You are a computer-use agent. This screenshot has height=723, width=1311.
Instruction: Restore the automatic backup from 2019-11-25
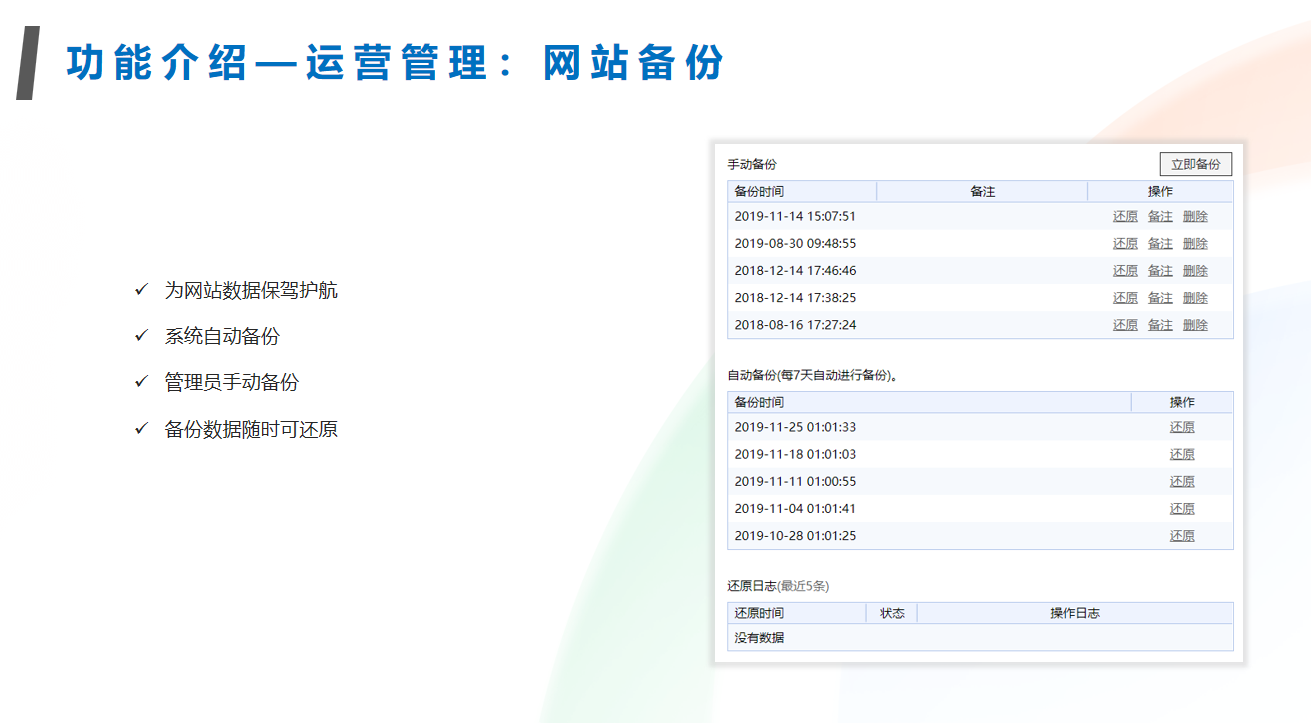coord(1182,428)
